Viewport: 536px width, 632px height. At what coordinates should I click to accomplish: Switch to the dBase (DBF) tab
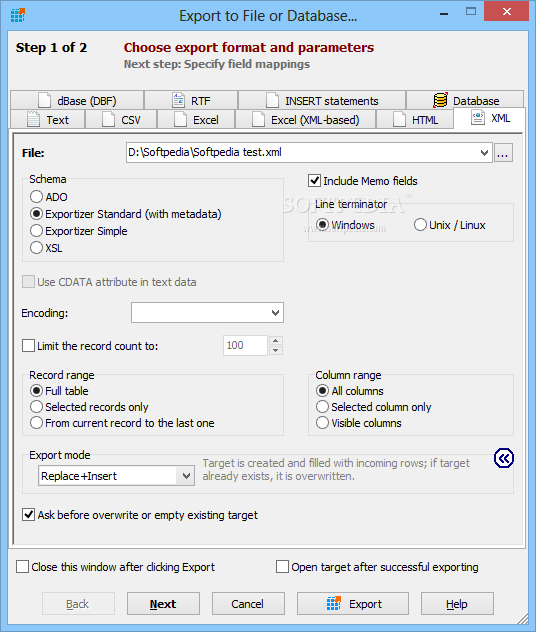[x=77, y=100]
